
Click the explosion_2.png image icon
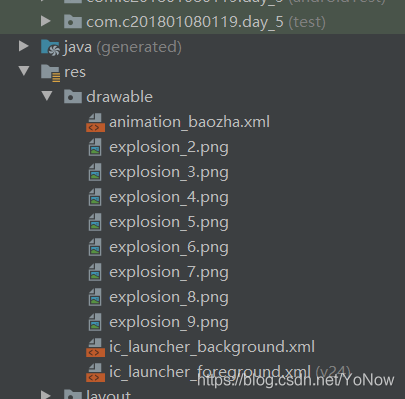coord(95,147)
